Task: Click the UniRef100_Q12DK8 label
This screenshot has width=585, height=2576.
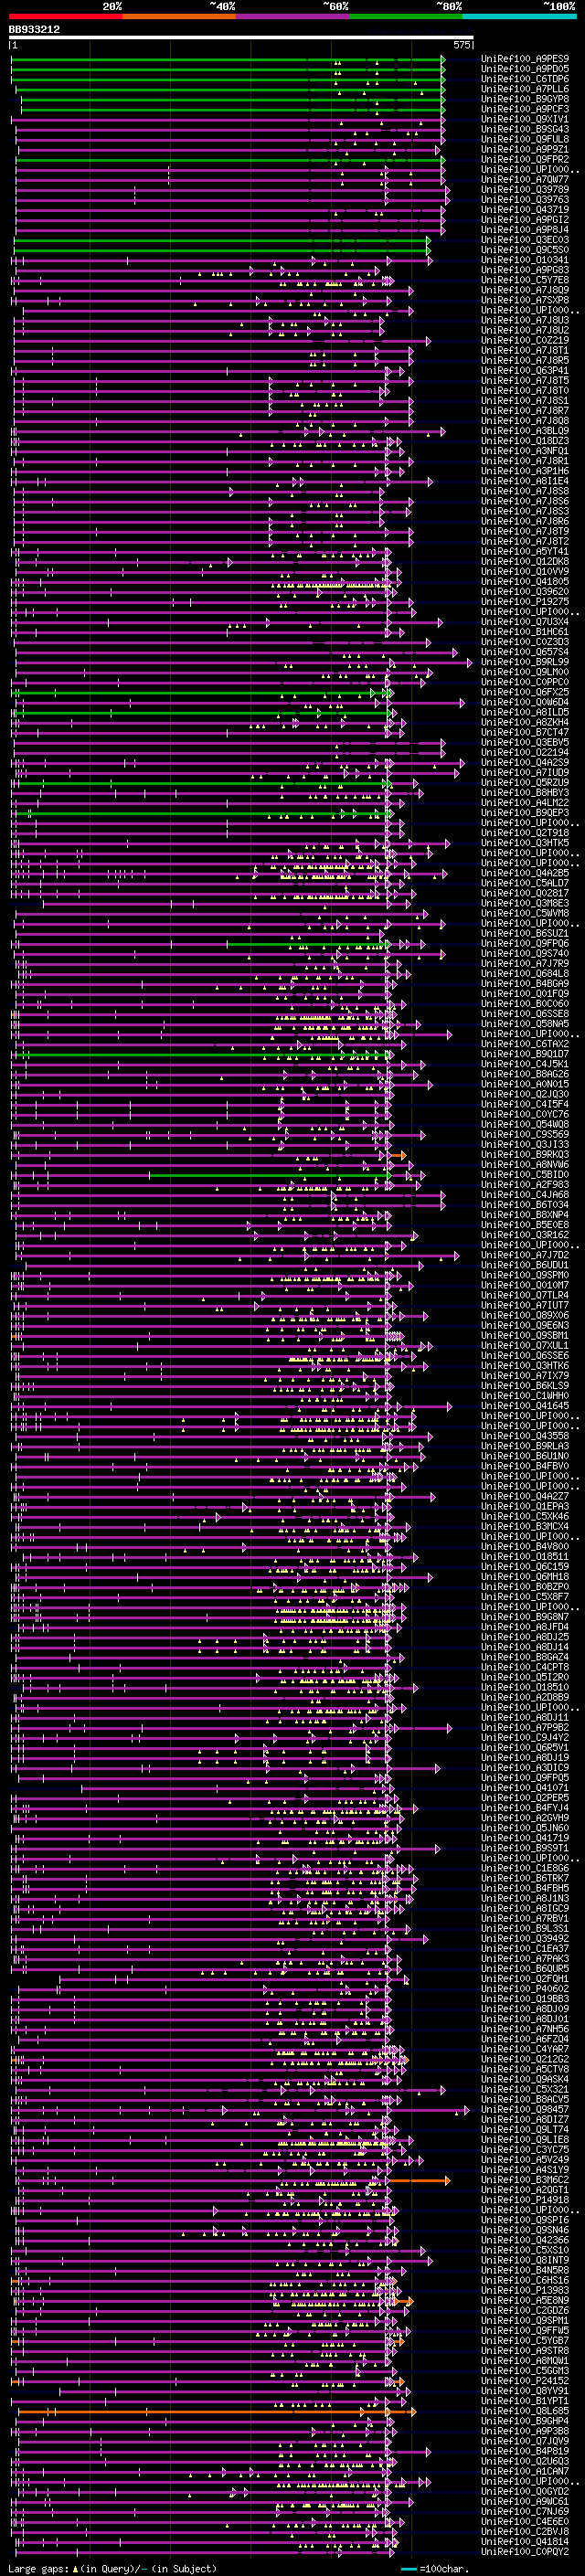Action: pyautogui.click(x=524, y=562)
